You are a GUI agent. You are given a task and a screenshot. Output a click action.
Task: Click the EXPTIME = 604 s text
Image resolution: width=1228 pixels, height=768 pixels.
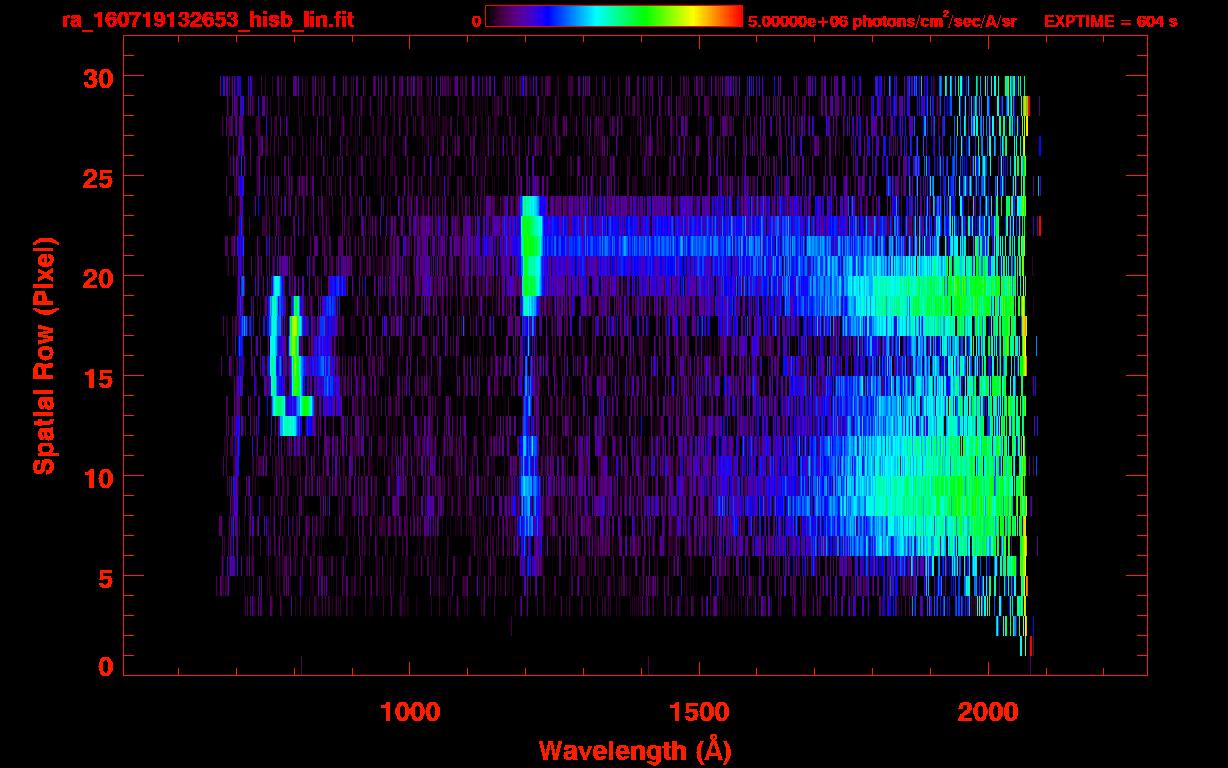pyautogui.click(x=1110, y=21)
